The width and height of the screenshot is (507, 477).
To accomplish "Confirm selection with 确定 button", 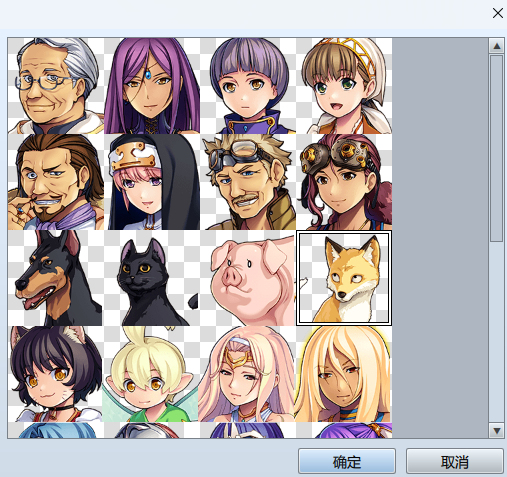I will click(347, 462).
